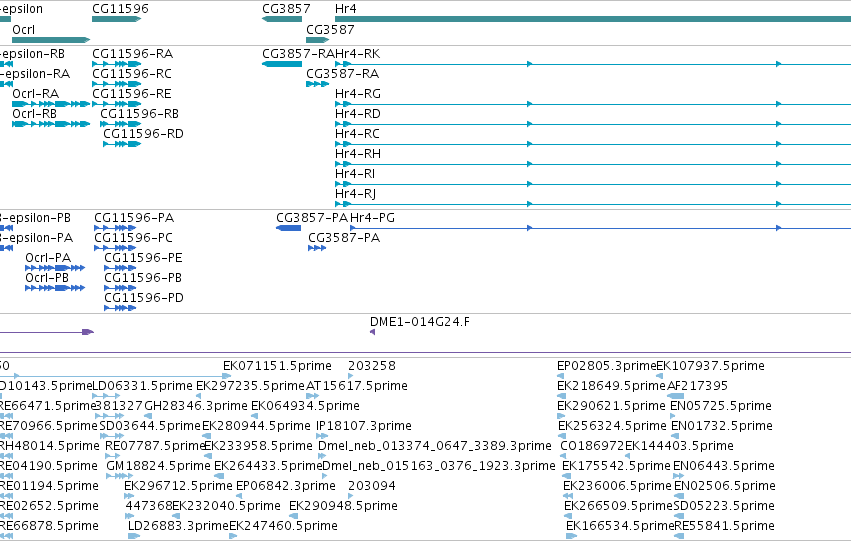Select transcript CG11596-RB
851x541 pixels.
click(x=120, y=124)
